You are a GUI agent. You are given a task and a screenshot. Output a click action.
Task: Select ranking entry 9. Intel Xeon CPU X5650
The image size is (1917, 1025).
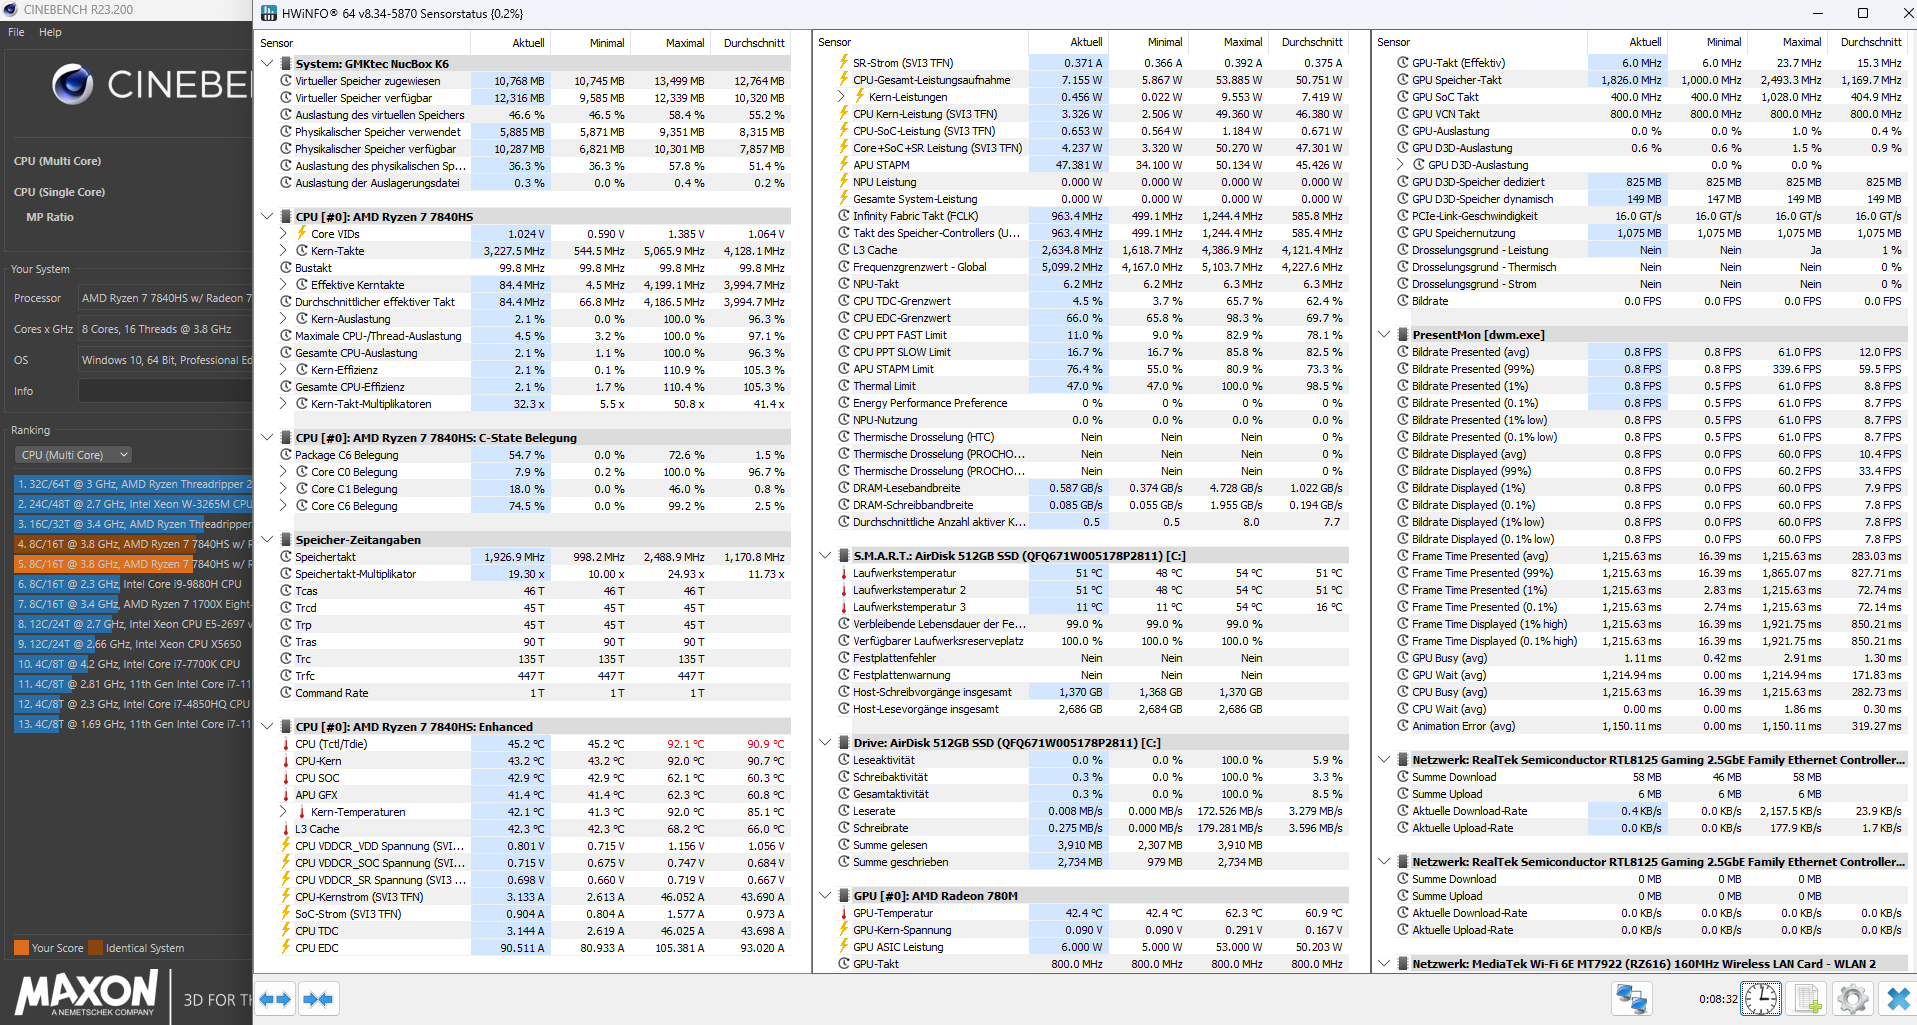point(133,644)
